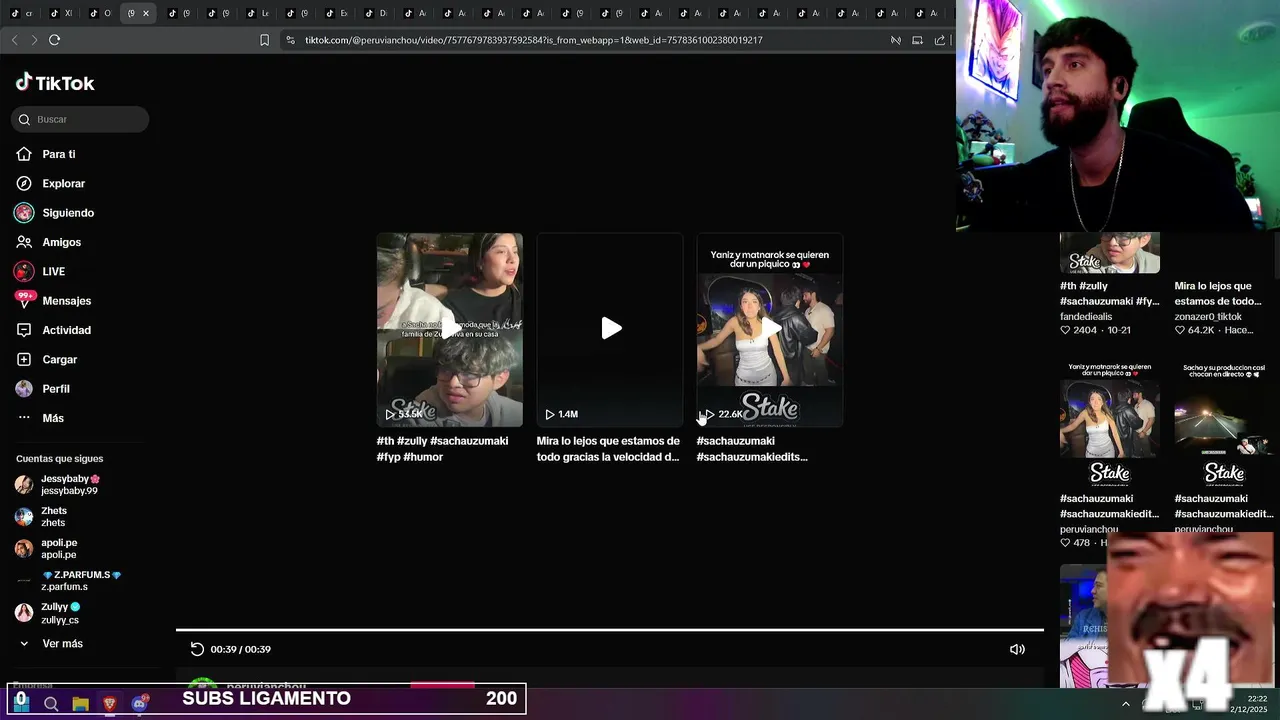Click the Para ti home icon
Screen dimensions: 1280x720
[24, 154]
